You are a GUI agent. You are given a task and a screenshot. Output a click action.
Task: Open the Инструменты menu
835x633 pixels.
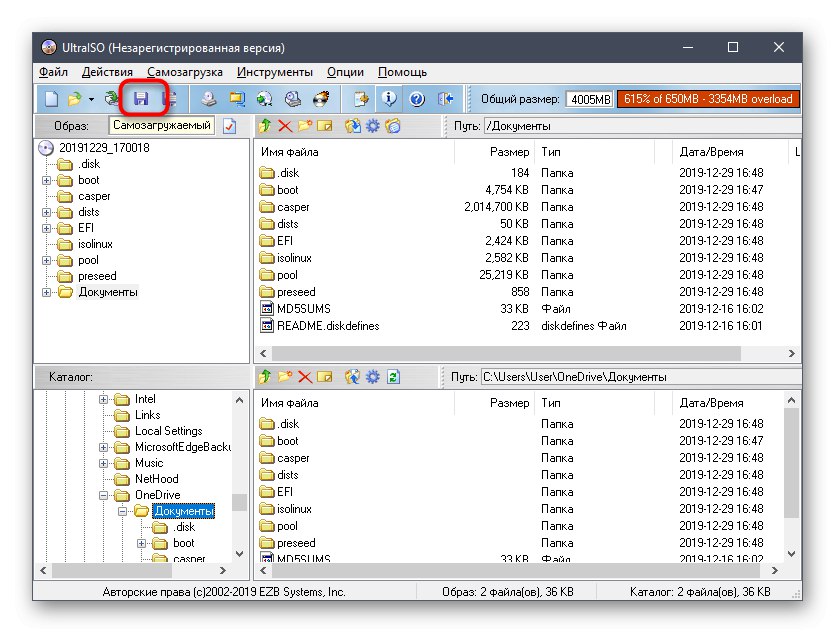tap(275, 72)
